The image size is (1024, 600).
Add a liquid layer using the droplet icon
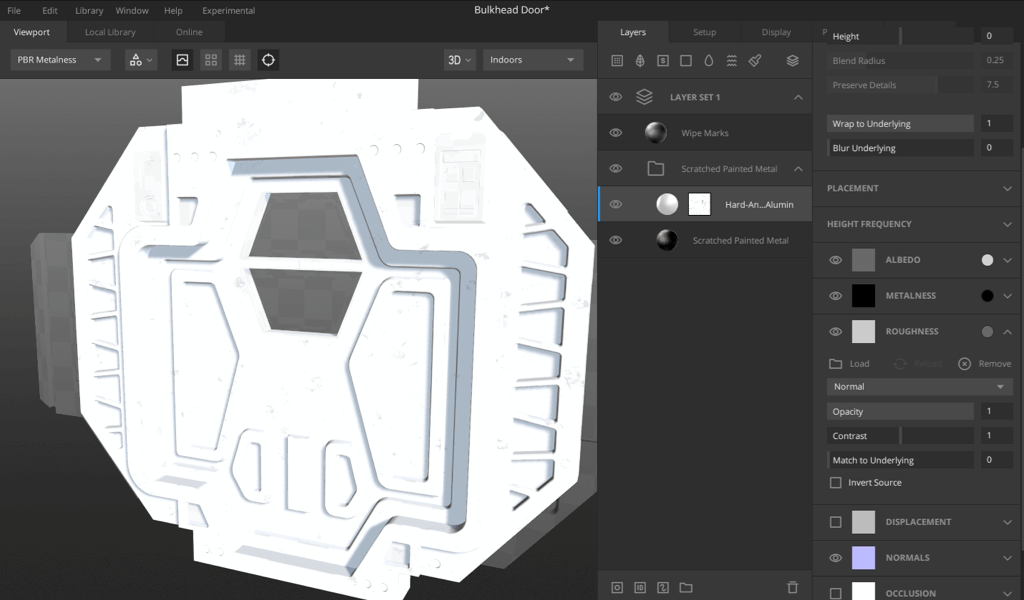pos(709,61)
